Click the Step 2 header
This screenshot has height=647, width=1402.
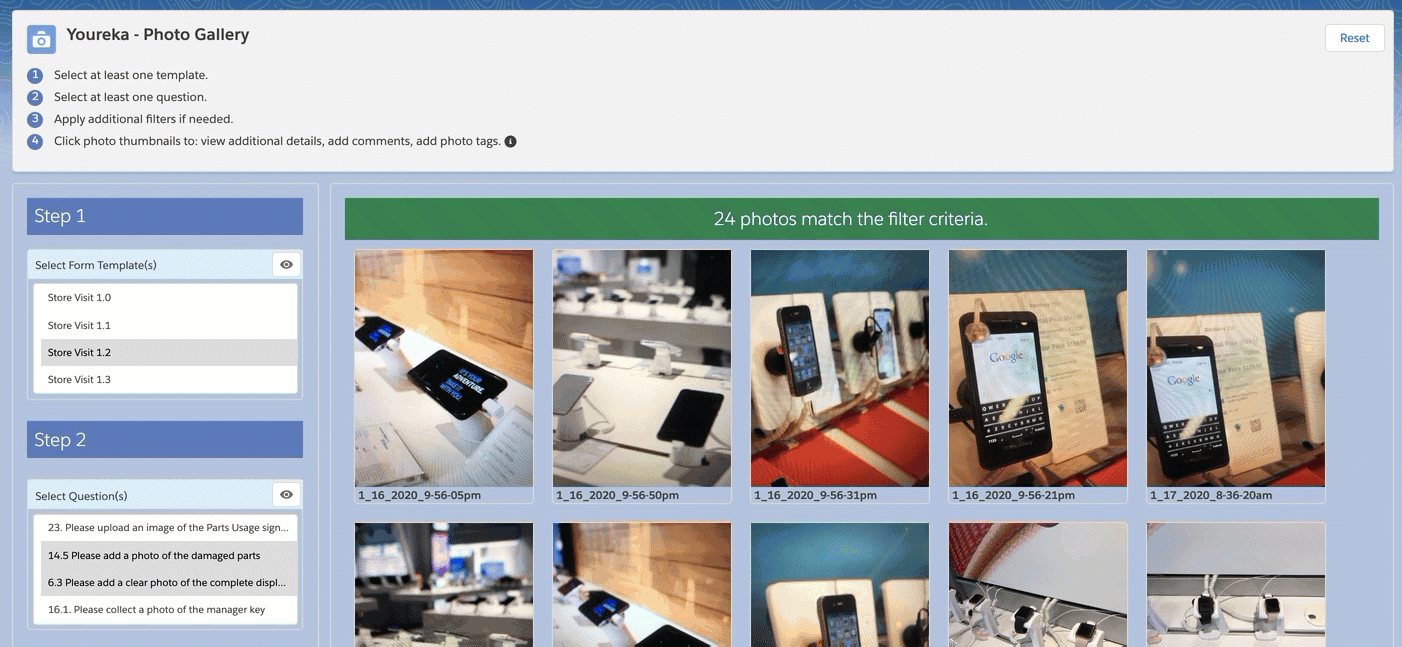(x=165, y=440)
